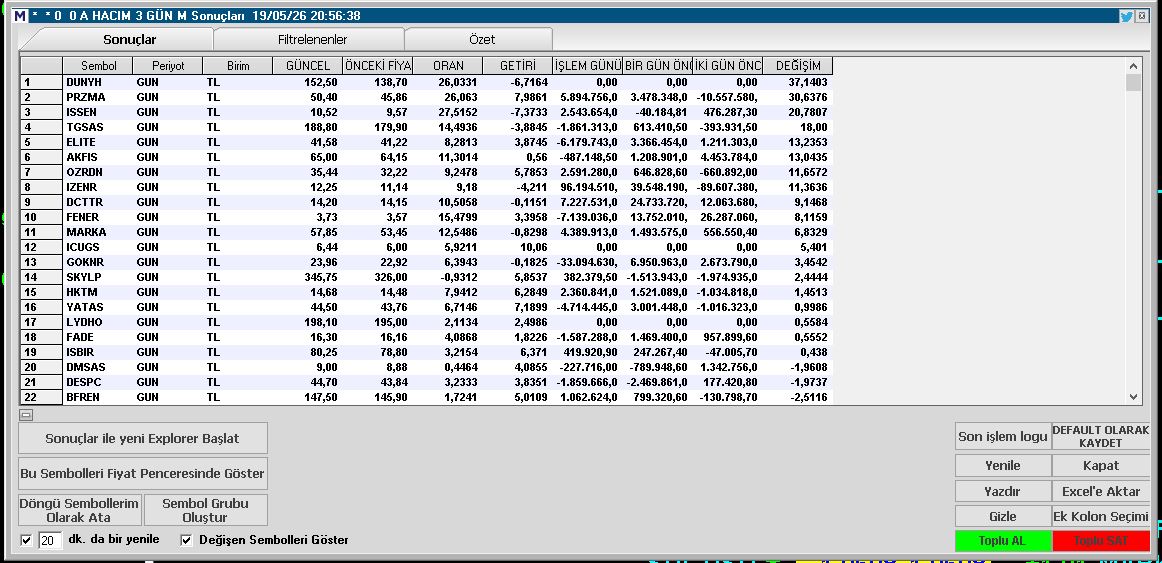The width and height of the screenshot is (1162, 563).
Task: Click the red Toplu SAT button
Action: (1100, 541)
